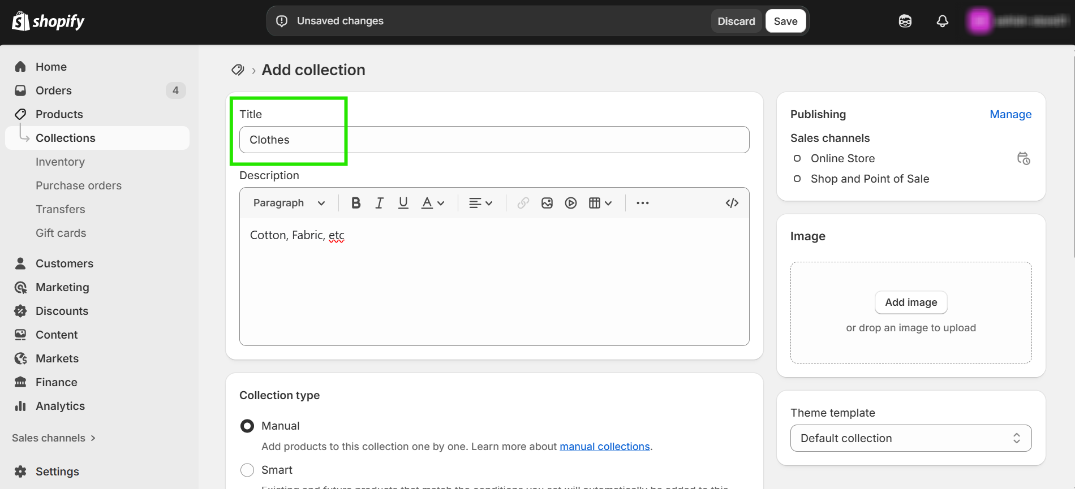This screenshot has height=489, width=1075.
Task: Switch description editor to HTML view
Action: tap(732, 203)
